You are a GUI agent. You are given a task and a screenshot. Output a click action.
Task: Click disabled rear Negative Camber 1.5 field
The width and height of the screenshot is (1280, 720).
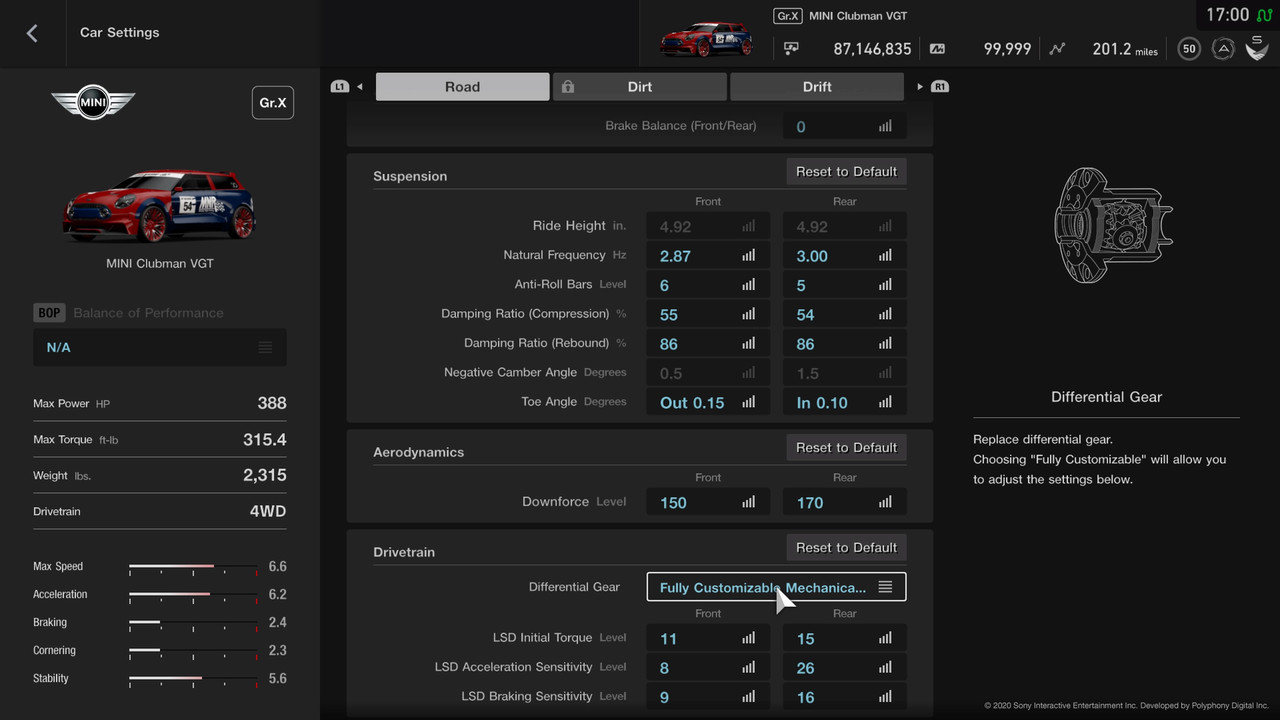click(x=845, y=373)
